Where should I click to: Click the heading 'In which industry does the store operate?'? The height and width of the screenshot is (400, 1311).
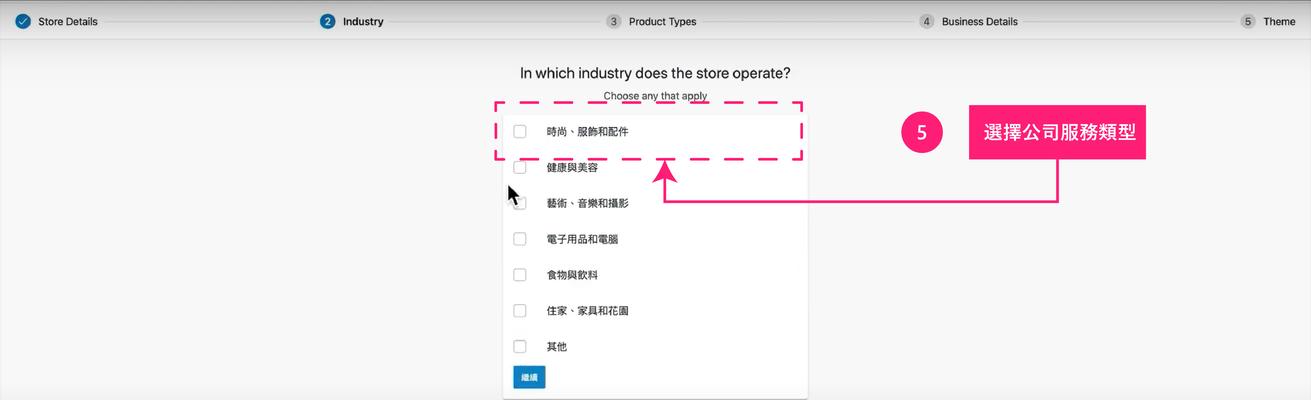coord(655,73)
